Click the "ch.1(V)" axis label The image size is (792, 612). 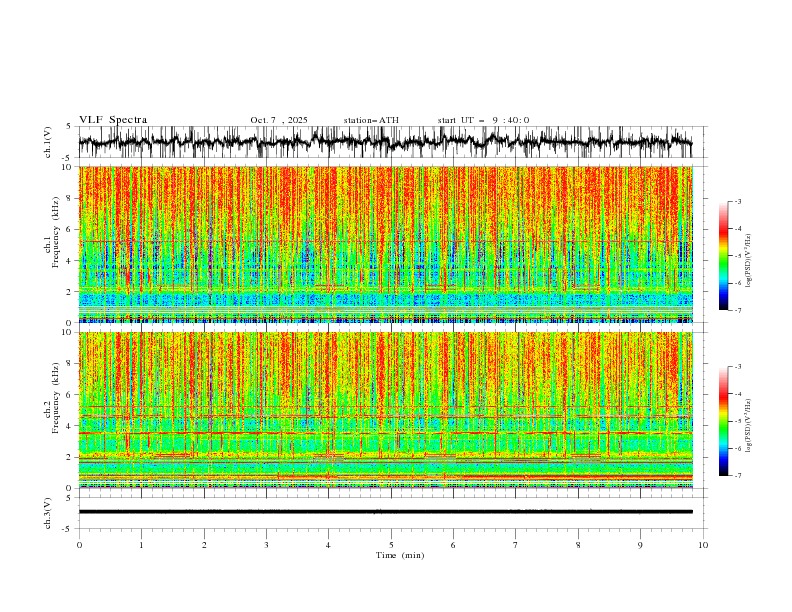(48, 142)
